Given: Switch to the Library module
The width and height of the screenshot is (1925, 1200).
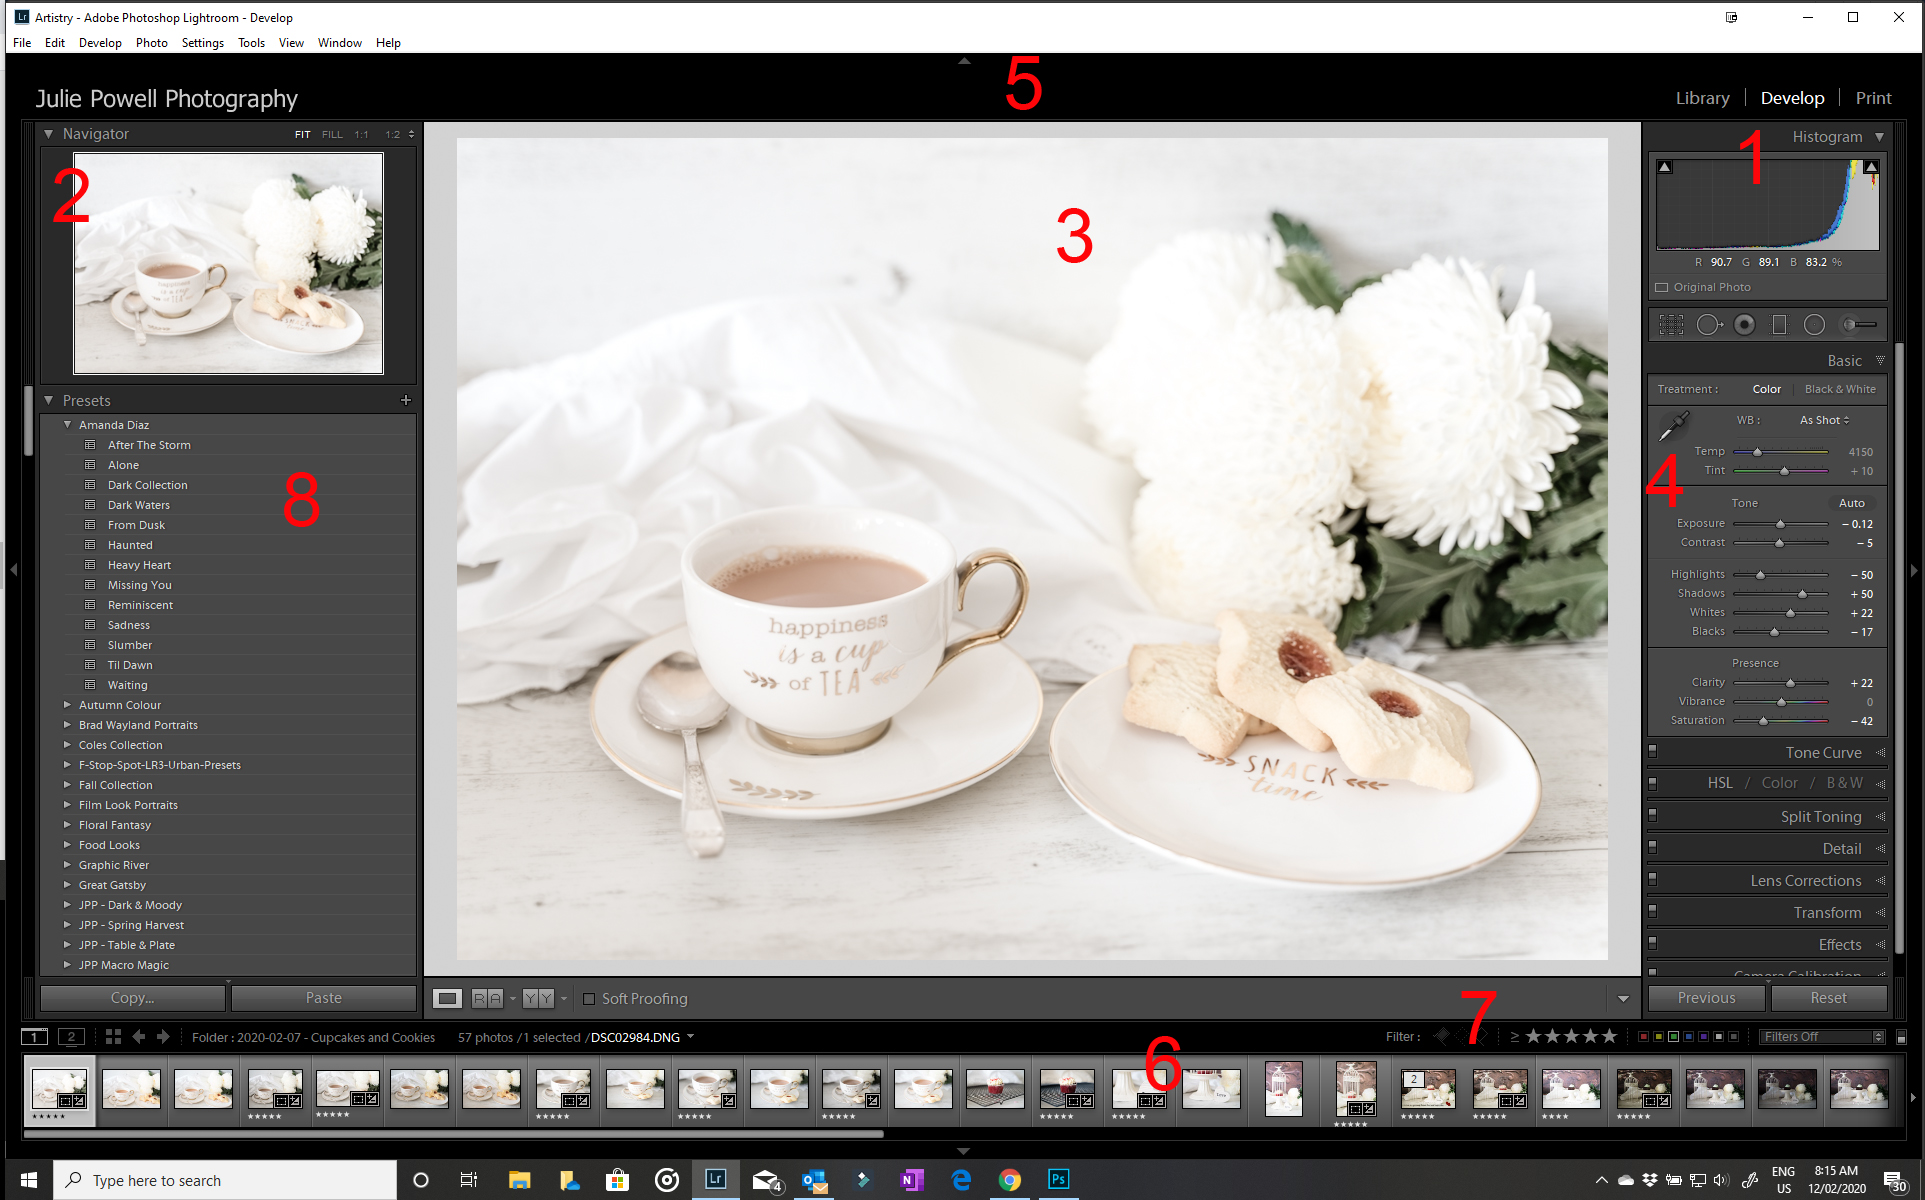Looking at the screenshot, I should pyautogui.click(x=1702, y=98).
